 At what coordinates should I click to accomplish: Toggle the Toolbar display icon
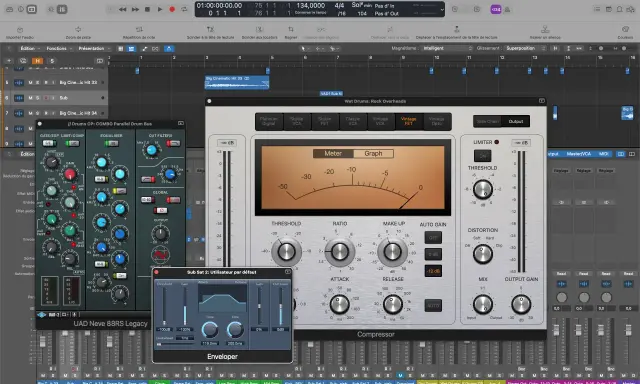click(x=31, y=9)
